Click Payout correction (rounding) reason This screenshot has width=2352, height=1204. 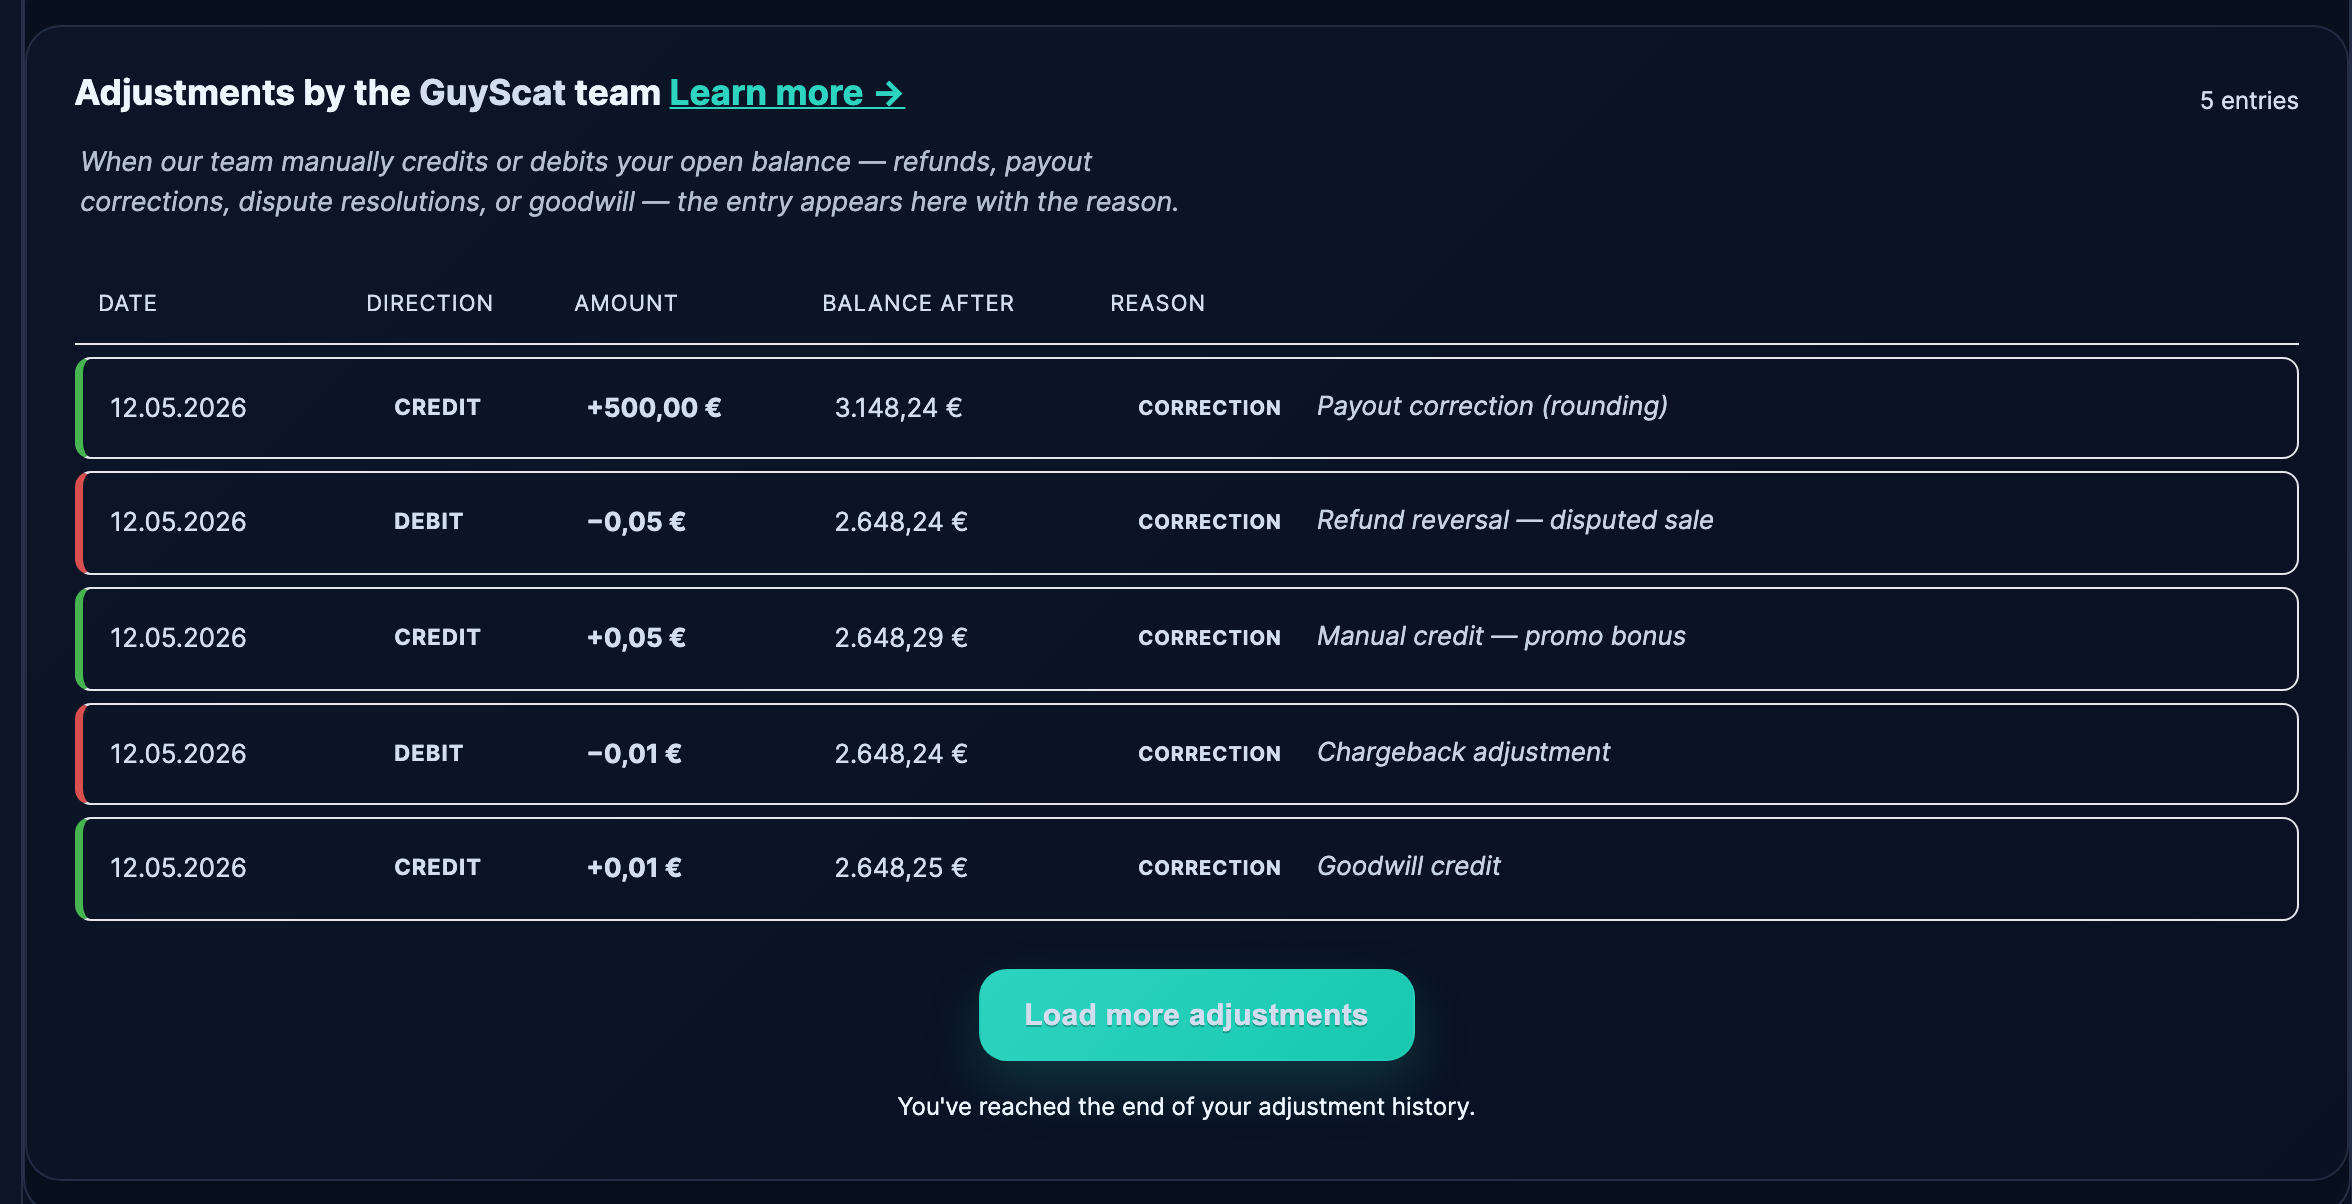pyautogui.click(x=1492, y=406)
